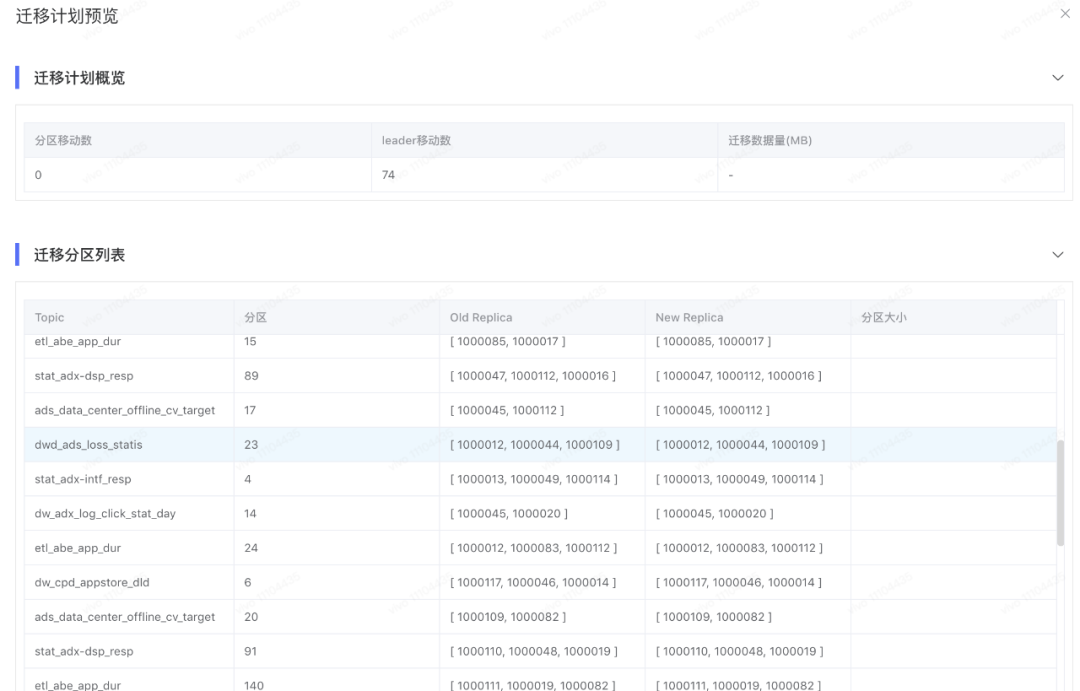1080x691 pixels.
Task: Click the 迁移数据量(MB) overview header cell
Action: click(770, 140)
